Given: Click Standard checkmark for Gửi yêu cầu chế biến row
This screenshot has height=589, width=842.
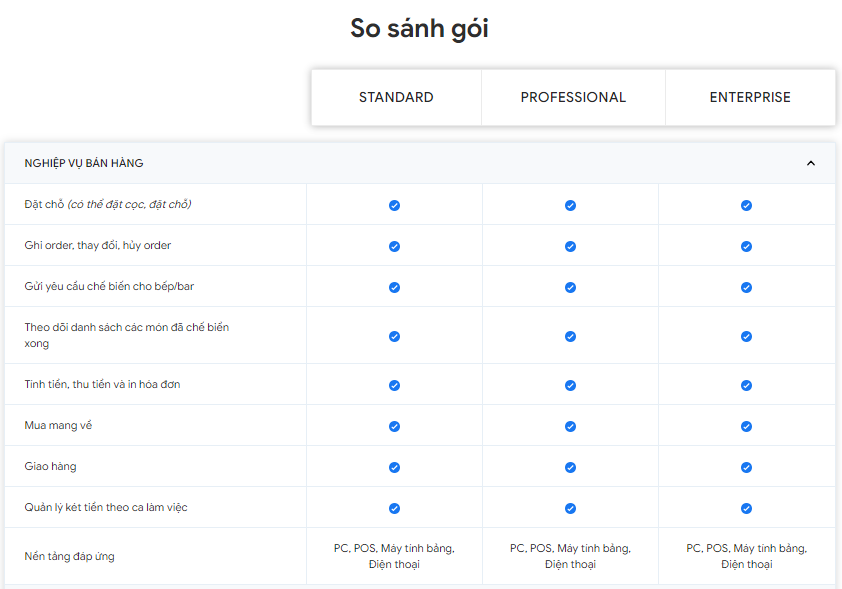Looking at the screenshot, I should pyautogui.click(x=394, y=287).
